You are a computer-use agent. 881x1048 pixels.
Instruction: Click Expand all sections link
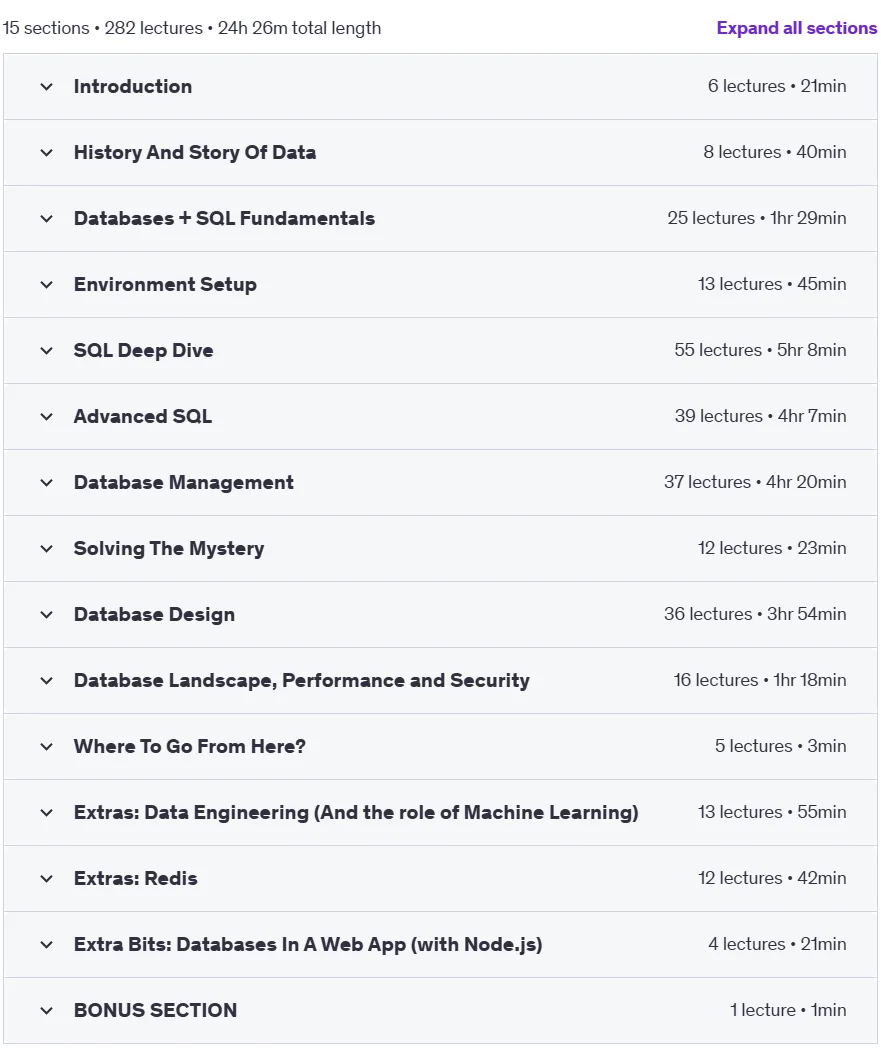tap(796, 28)
